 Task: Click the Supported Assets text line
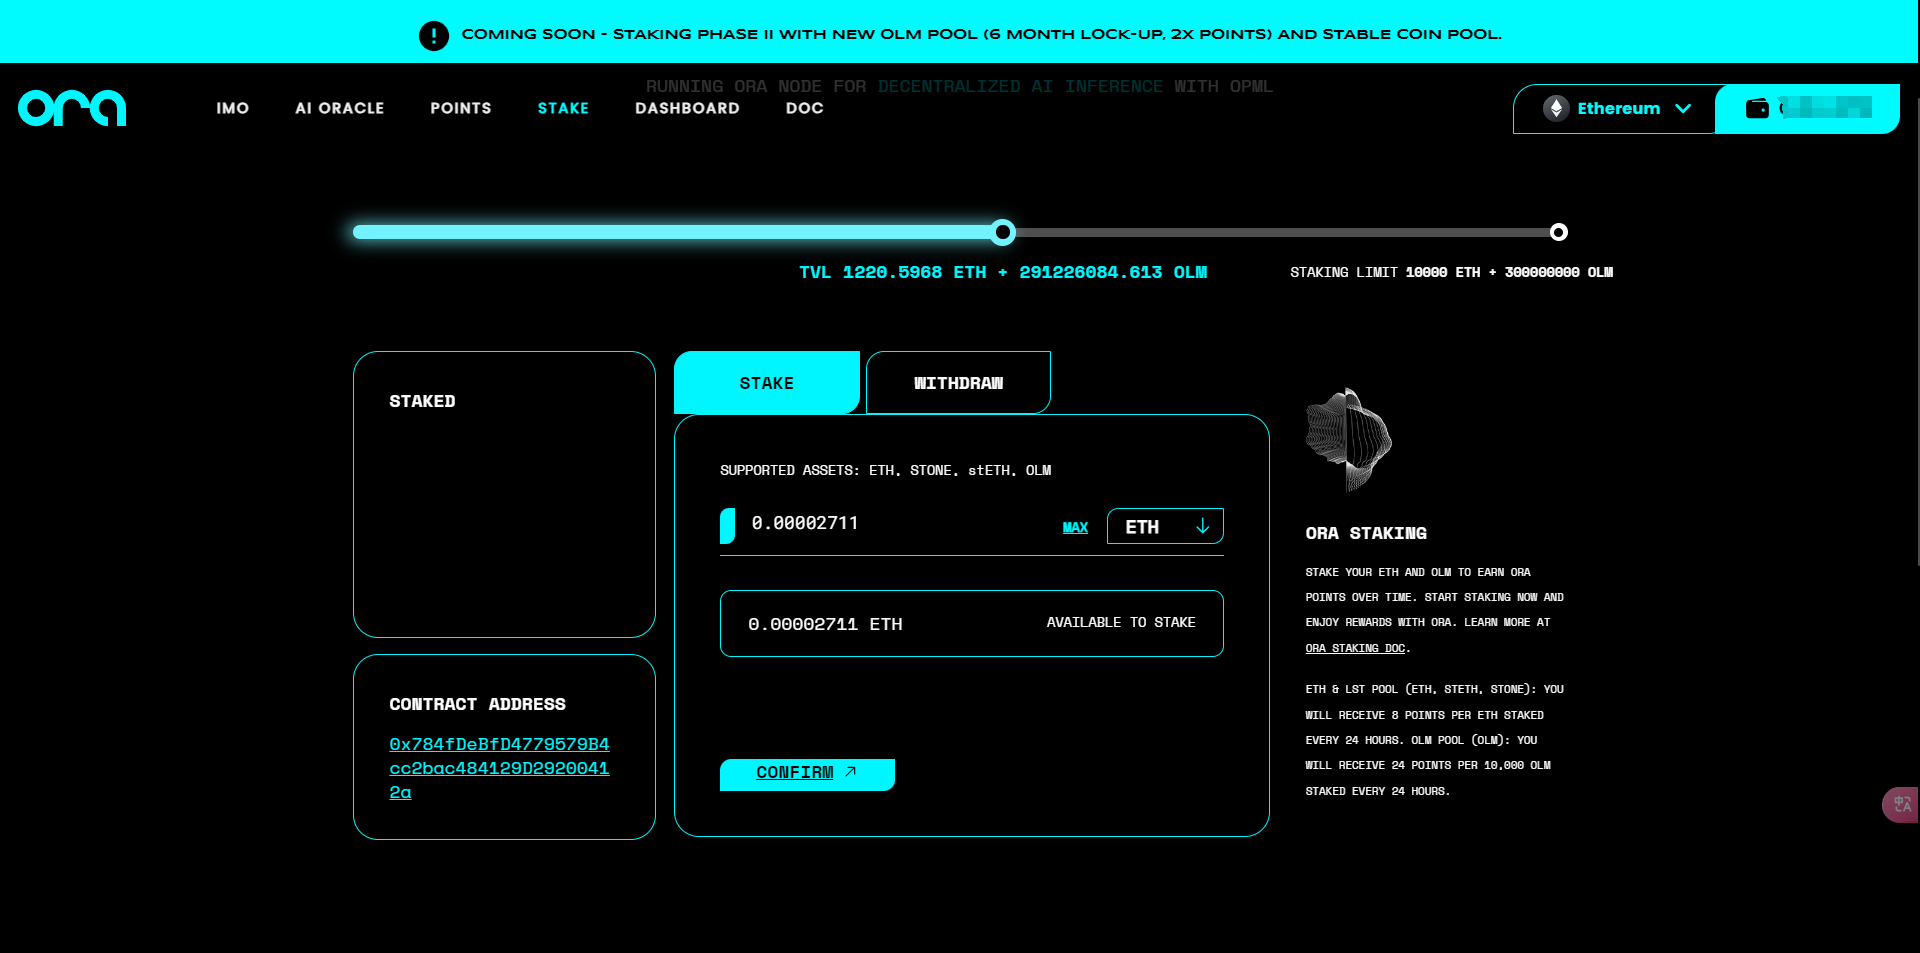(885, 470)
